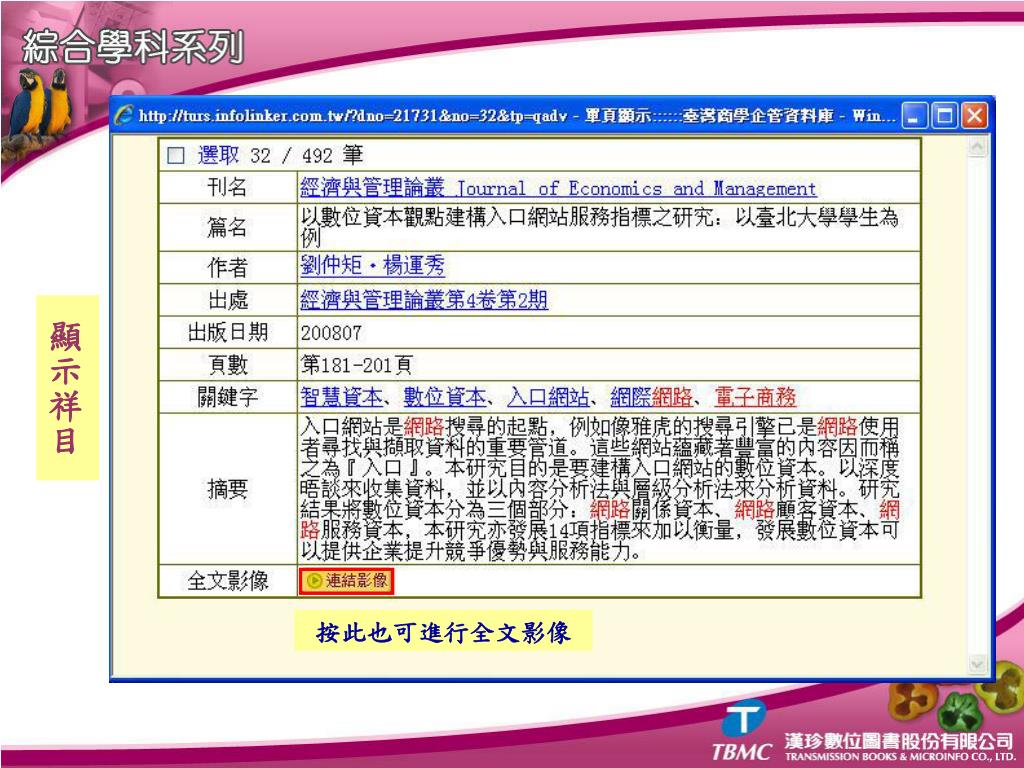Click the 摘要 row label
This screenshot has height=768, width=1024.
[227, 488]
